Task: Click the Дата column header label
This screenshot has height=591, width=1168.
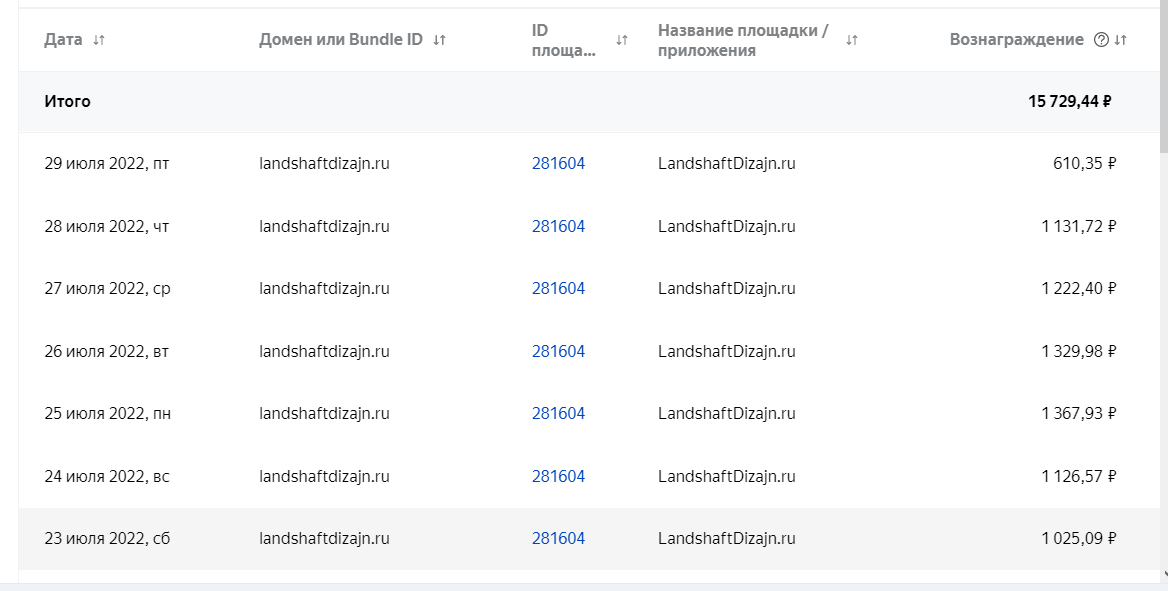Action: coord(64,40)
